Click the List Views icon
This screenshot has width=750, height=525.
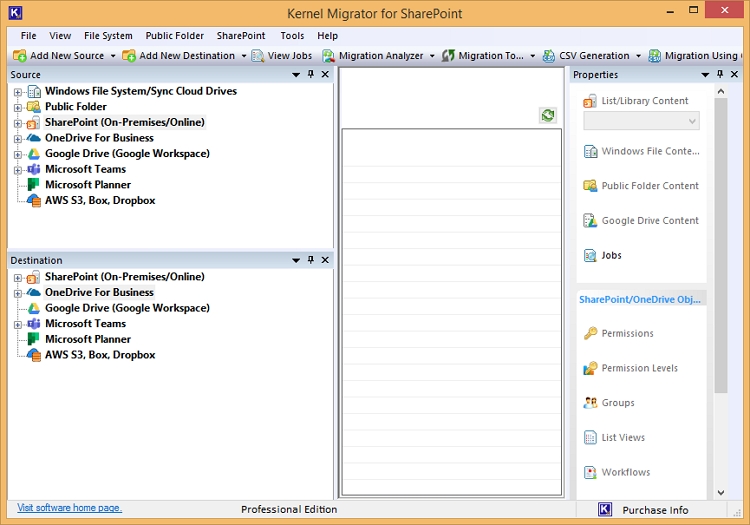[590, 438]
